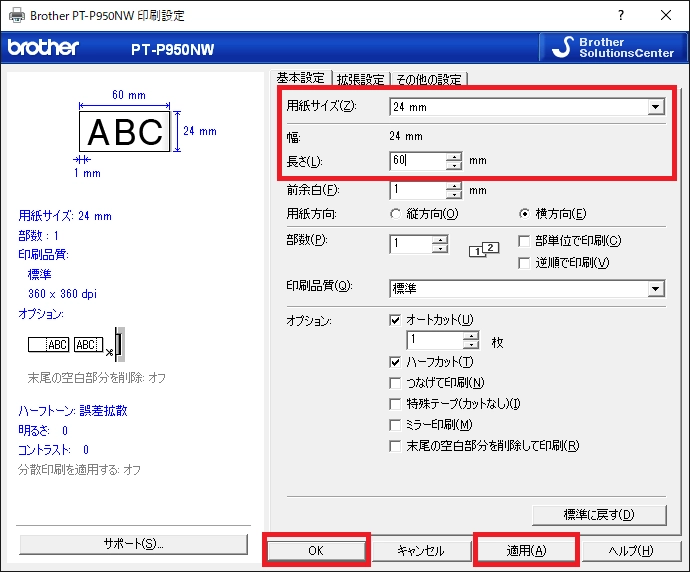Image resolution: width=690 pixels, height=572 pixels.
Task: Click the cut option illustration in preview
Action: pos(77,345)
